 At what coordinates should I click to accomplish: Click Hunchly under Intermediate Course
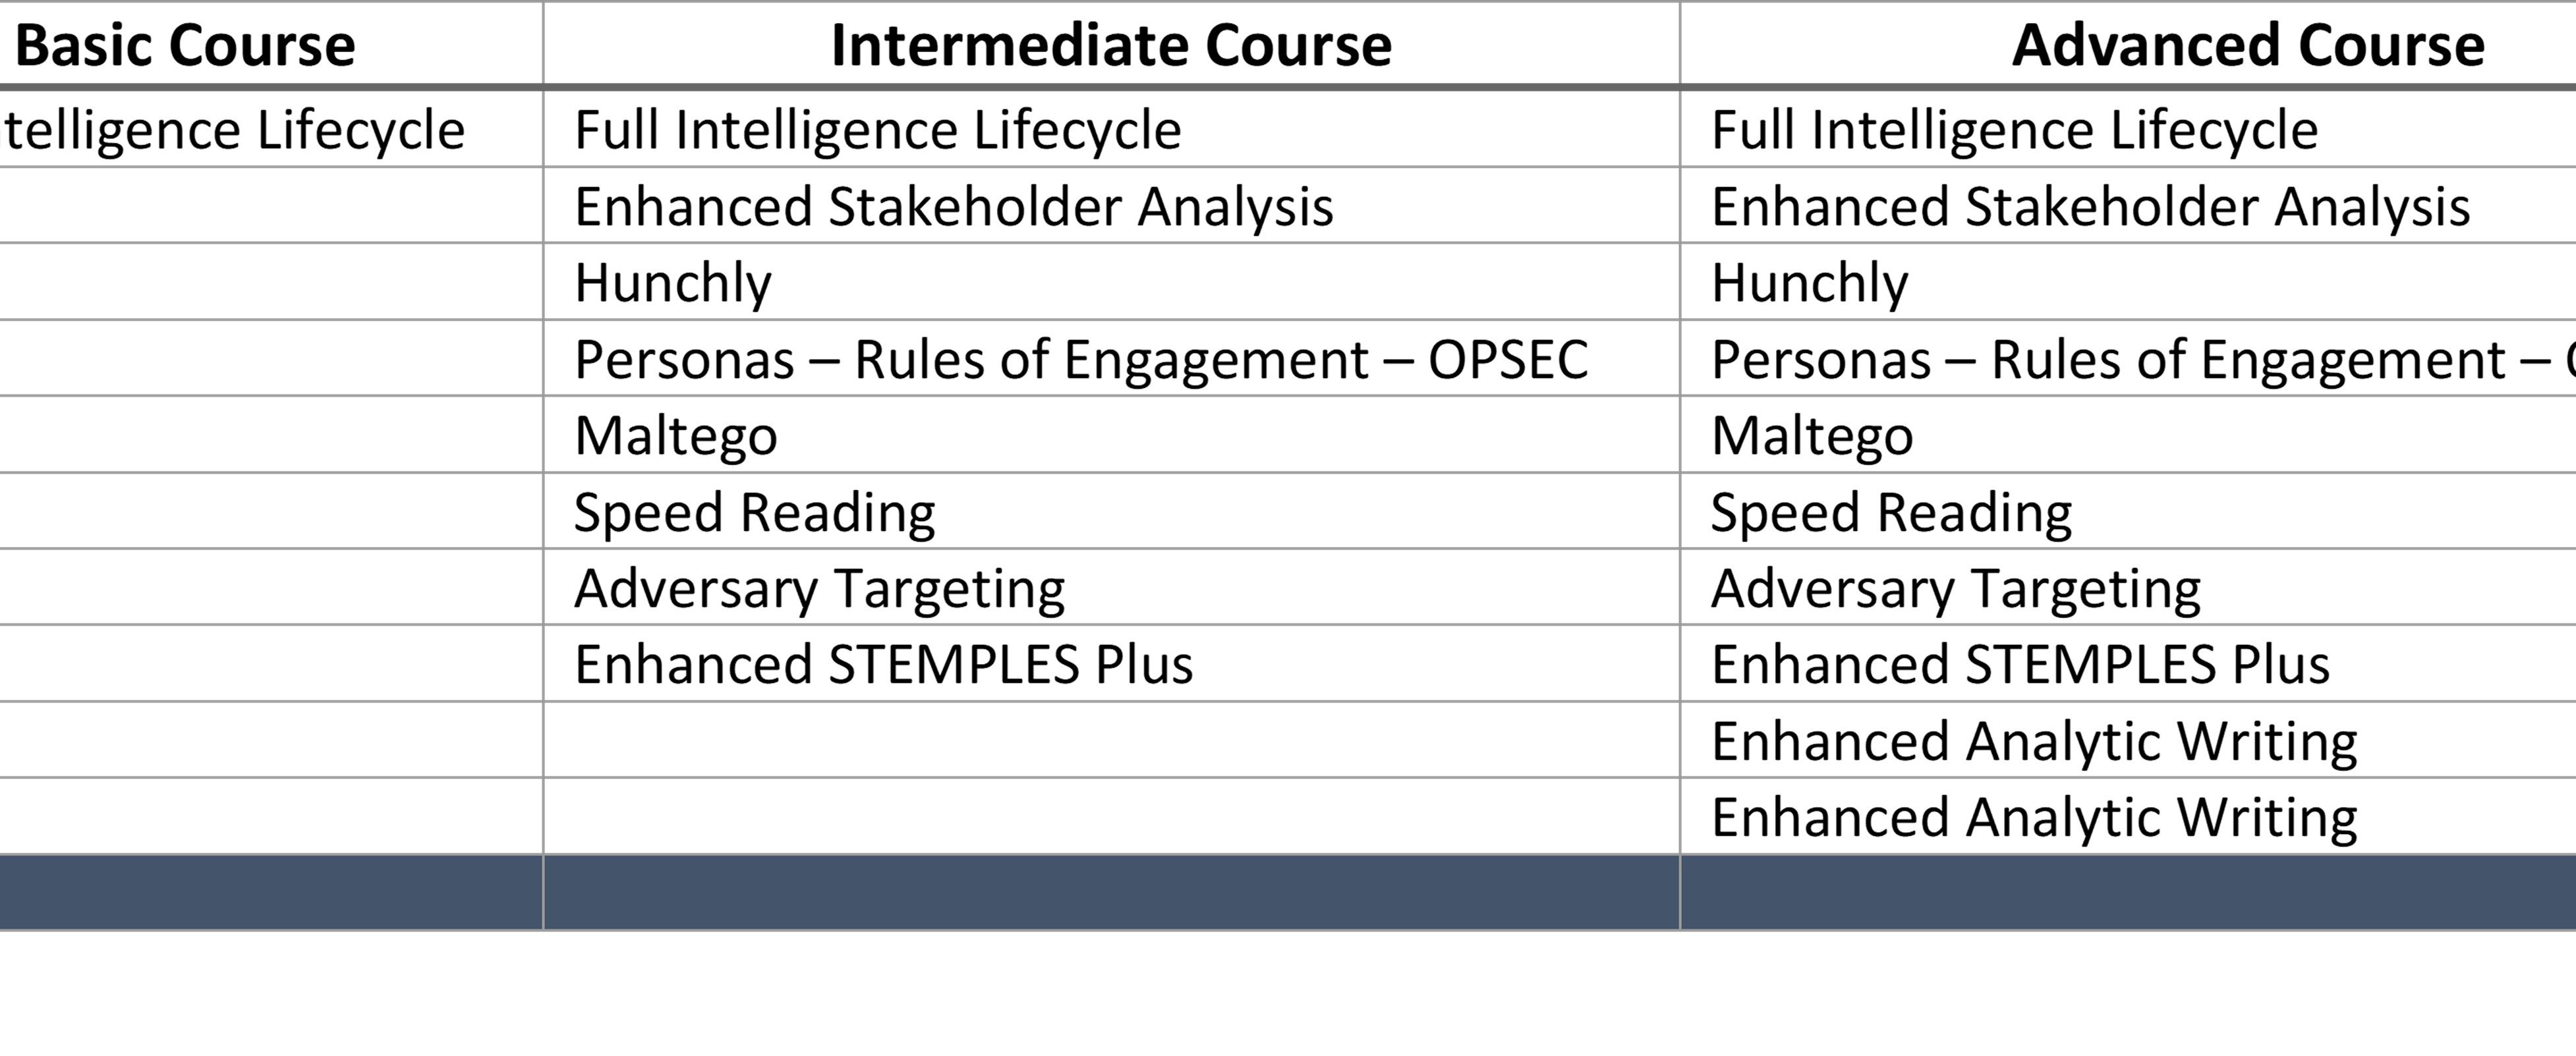tap(673, 283)
